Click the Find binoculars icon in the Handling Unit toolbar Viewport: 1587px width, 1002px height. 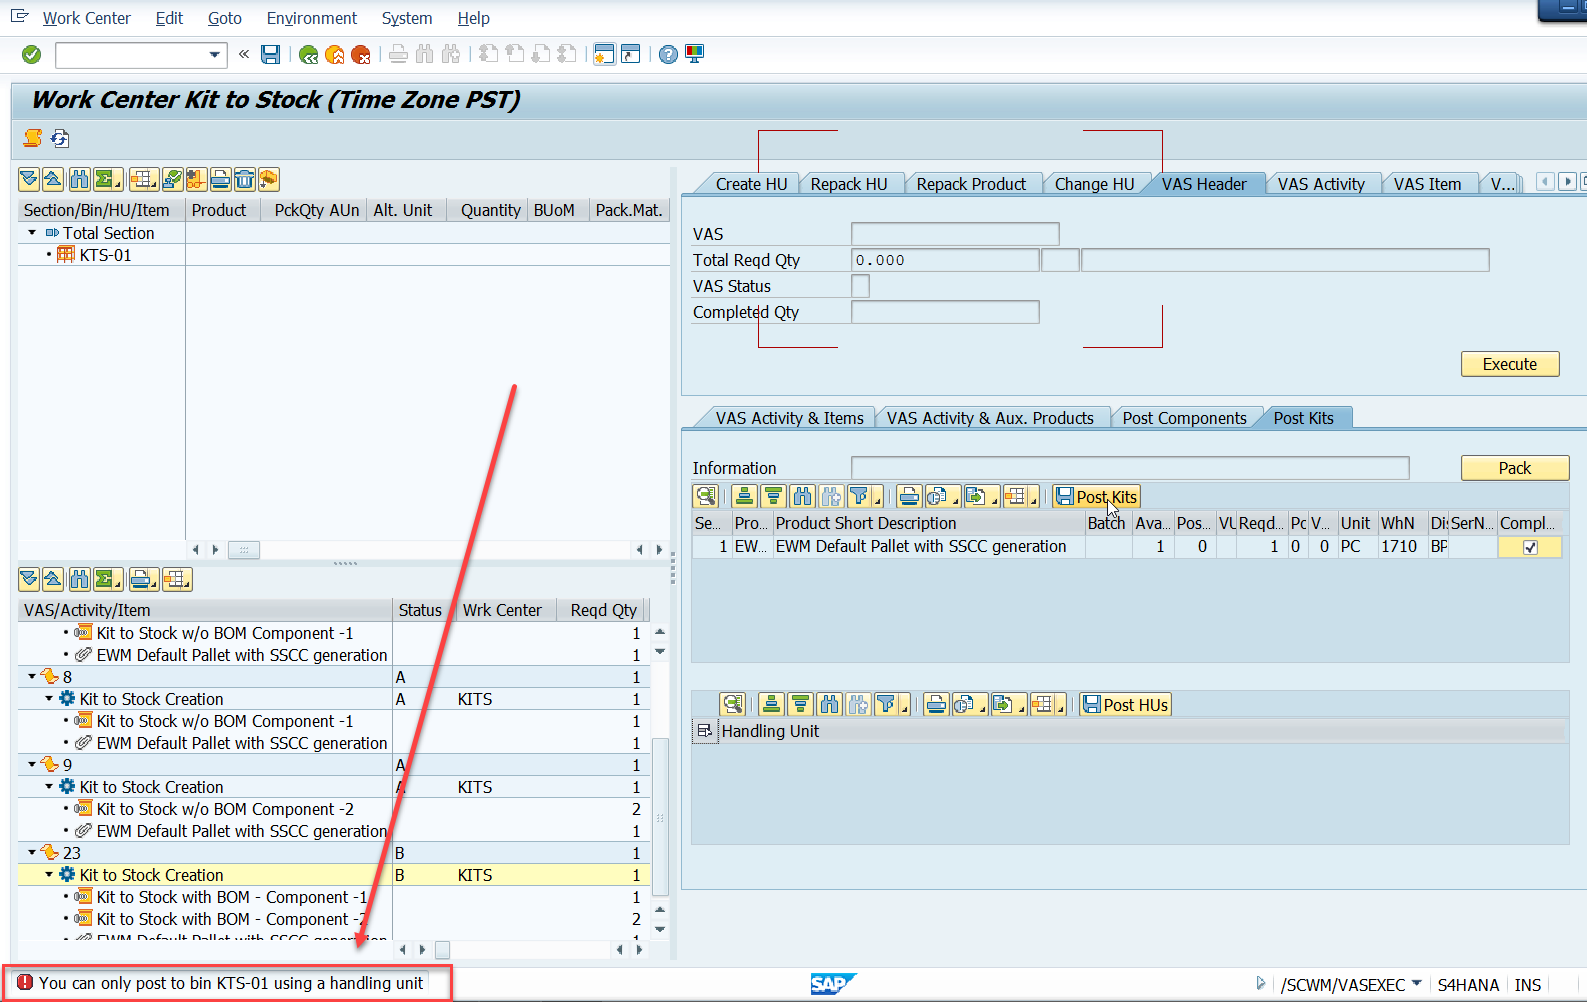pyautogui.click(x=829, y=705)
